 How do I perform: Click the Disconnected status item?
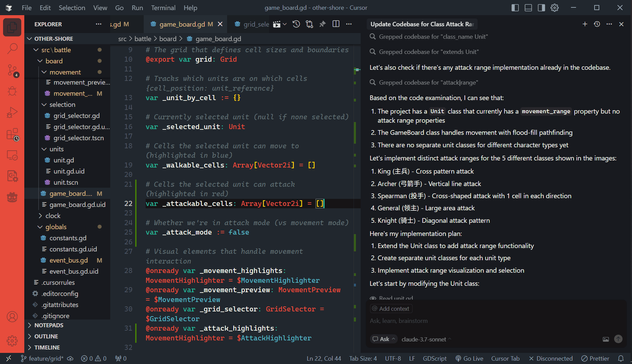tap(551, 358)
